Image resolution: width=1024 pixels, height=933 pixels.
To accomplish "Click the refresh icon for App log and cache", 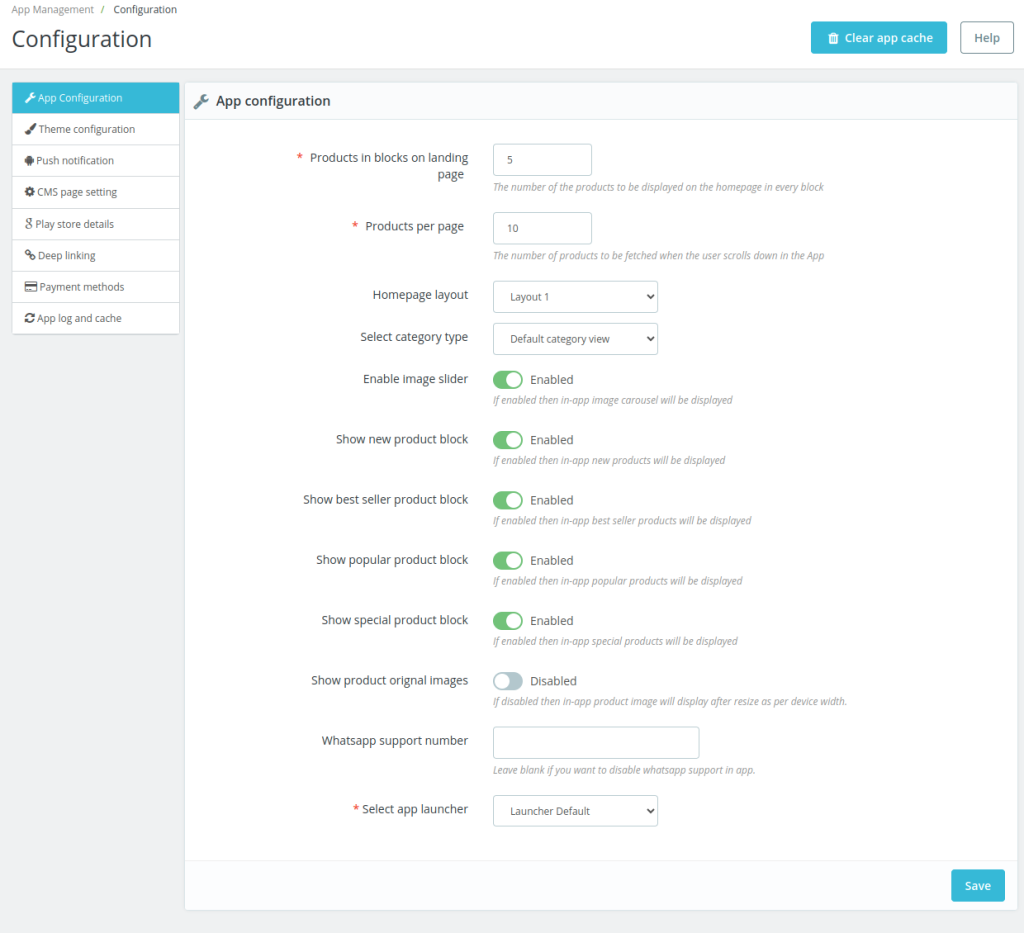I will pyautogui.click(x=29, y=318).
